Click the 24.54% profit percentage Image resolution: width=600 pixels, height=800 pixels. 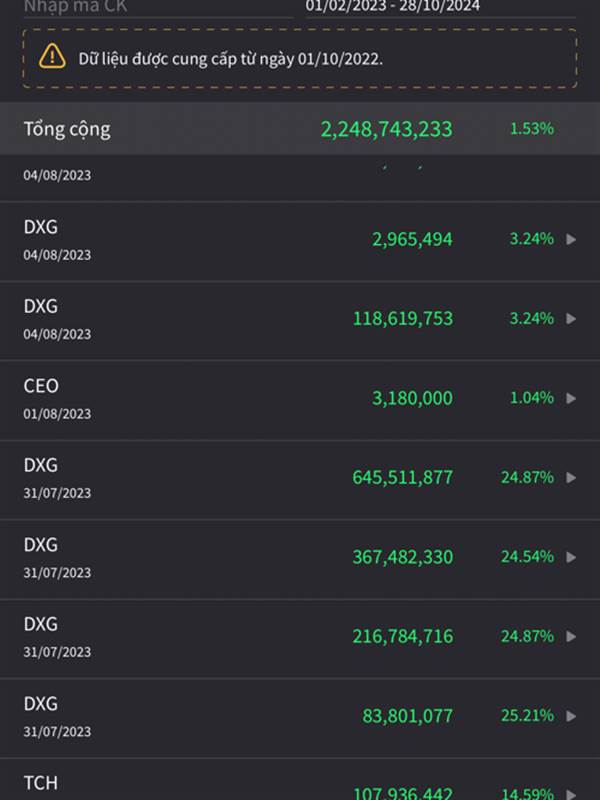click(x=527, y=556)
